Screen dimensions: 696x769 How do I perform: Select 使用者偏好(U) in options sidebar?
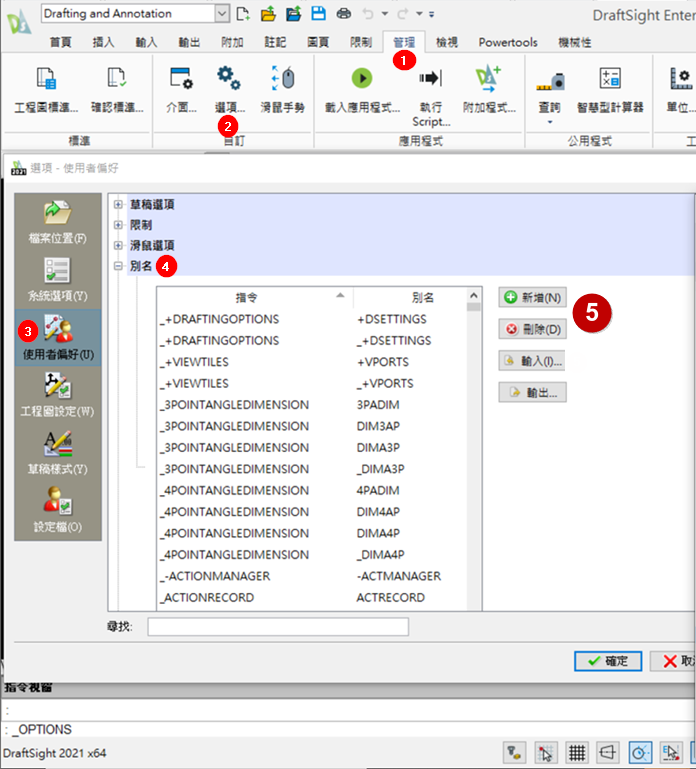58,337
